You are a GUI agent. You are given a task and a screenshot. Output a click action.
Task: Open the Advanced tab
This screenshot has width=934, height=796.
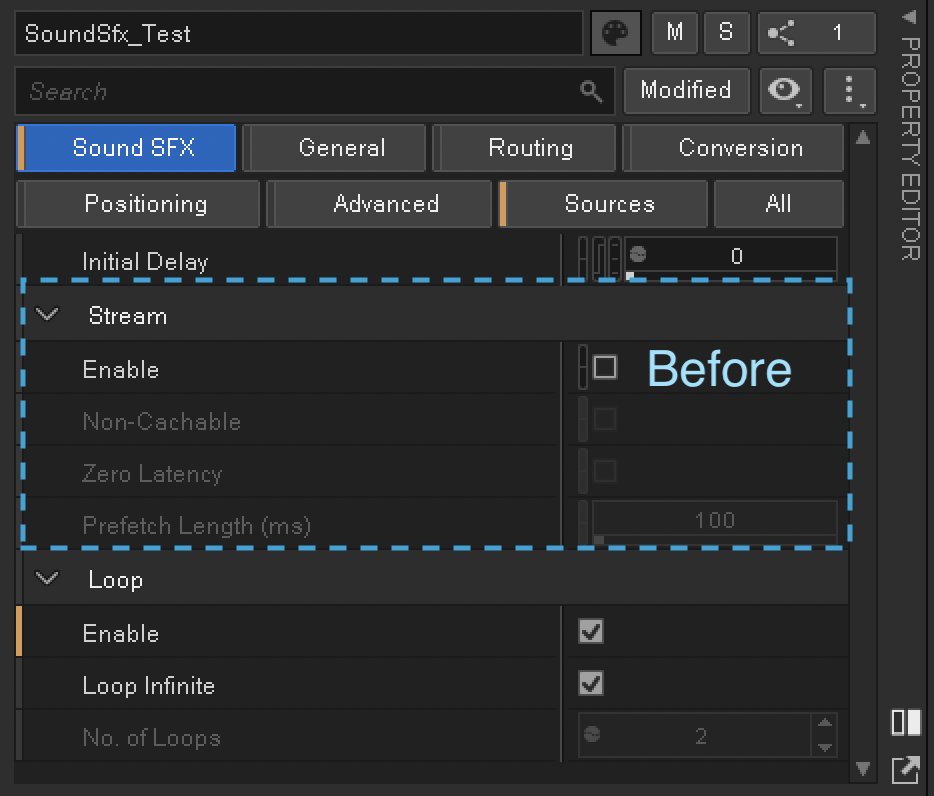coord(379,203)
